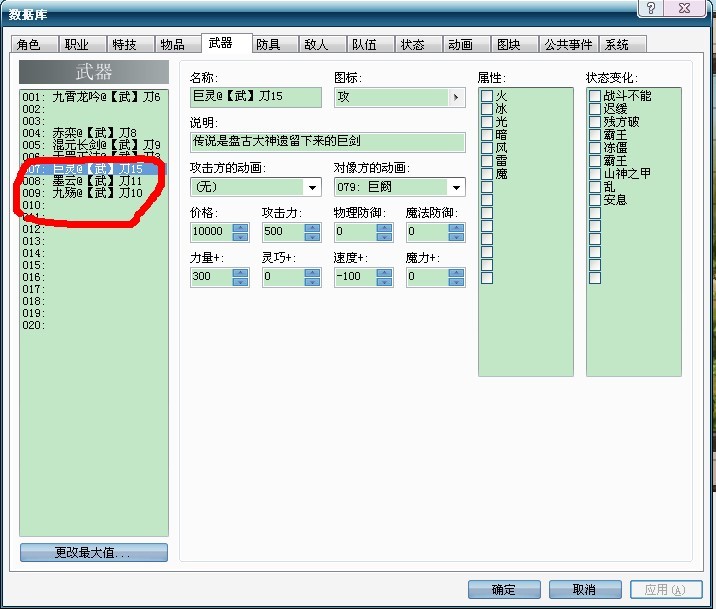Toggle the 暗 attribute
The image size is (716, 609).
pos(487,135)
